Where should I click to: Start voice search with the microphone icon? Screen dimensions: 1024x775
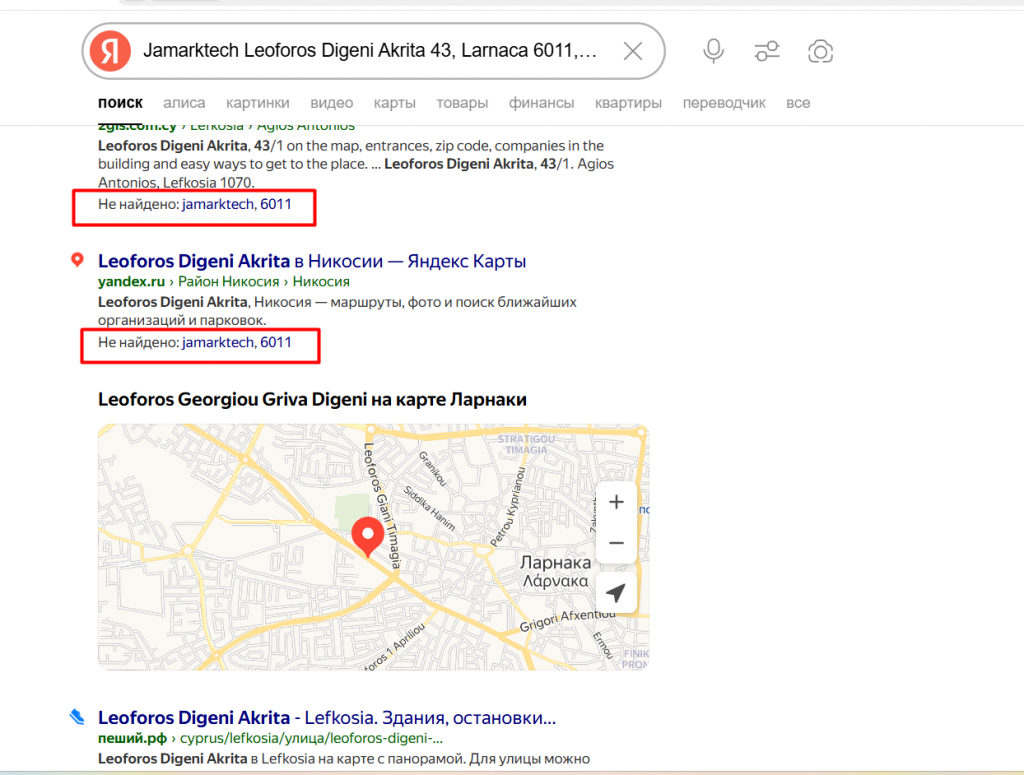713,51
